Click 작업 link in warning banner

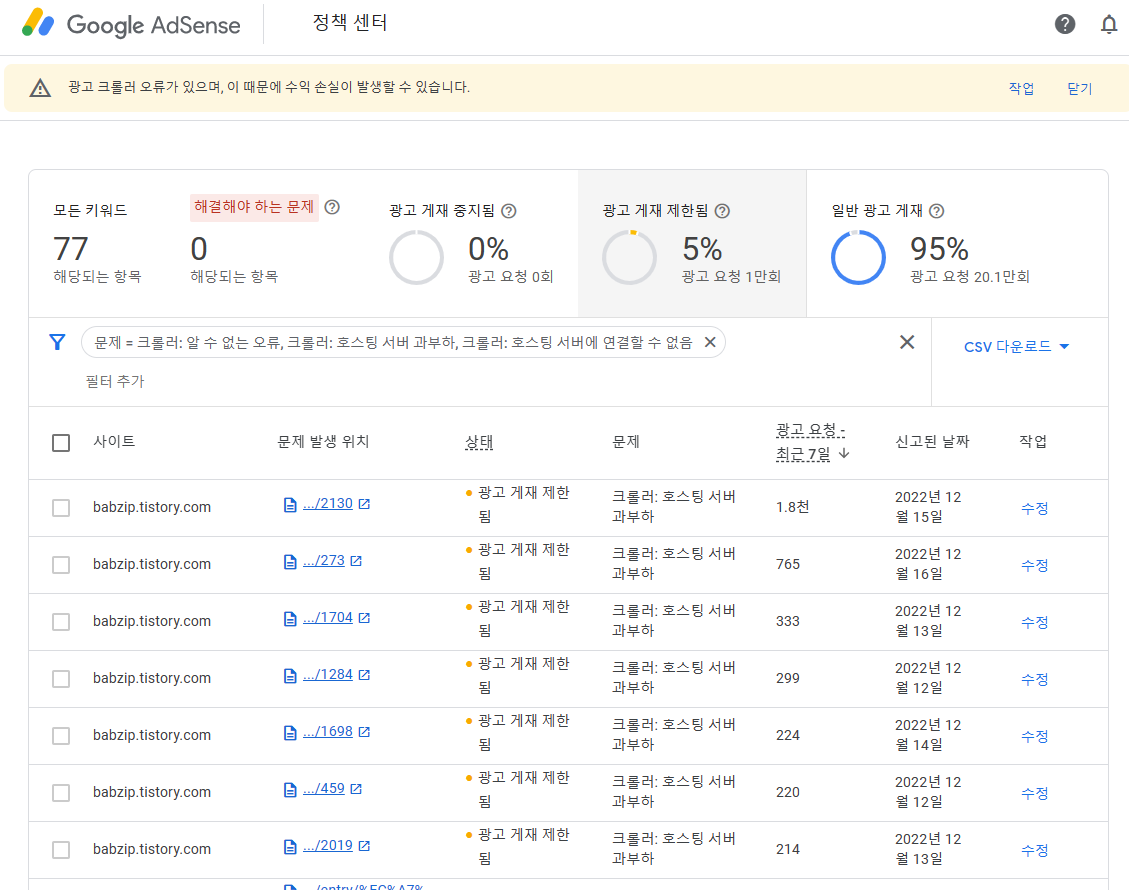[1021, 89]
